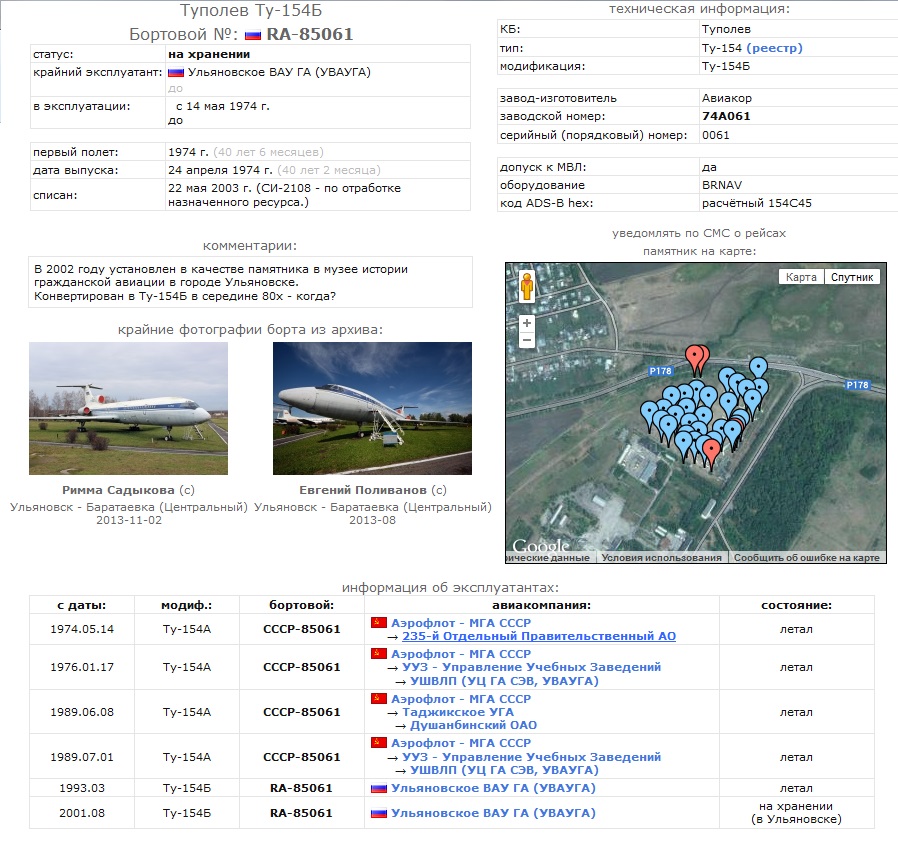
Task: Switch the map to Карта view
Action: (801, 277)
